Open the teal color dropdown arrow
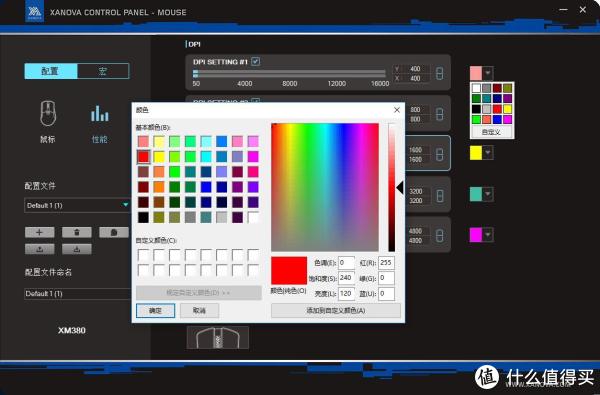This screenshot has height=395, width=600. 488,194
